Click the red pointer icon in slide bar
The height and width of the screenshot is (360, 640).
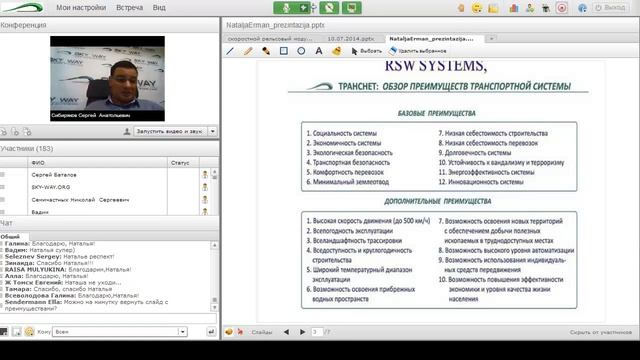click(x=240, y=332)
